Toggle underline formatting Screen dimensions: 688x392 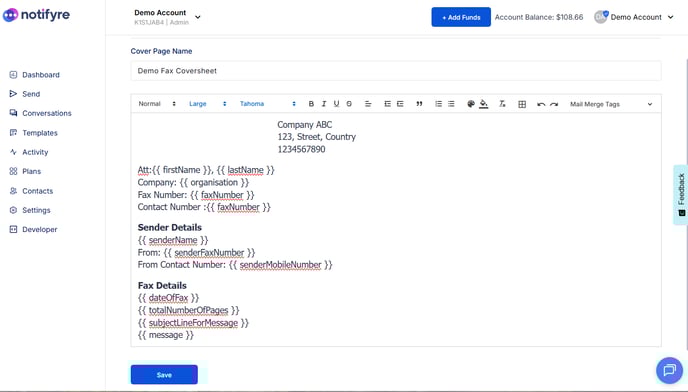coord(337,104)
